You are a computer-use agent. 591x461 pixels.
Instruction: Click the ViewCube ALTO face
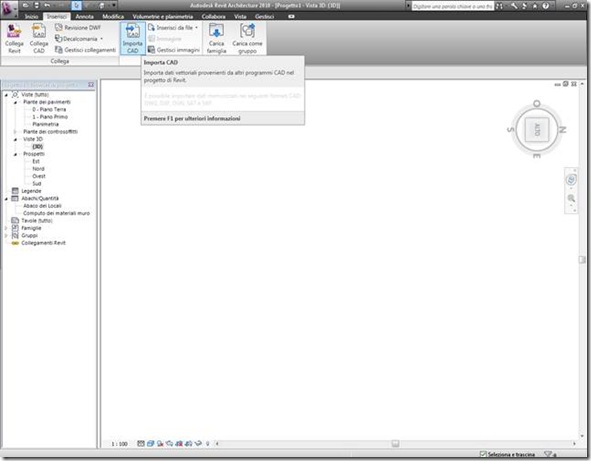click(x=537, y=129)
